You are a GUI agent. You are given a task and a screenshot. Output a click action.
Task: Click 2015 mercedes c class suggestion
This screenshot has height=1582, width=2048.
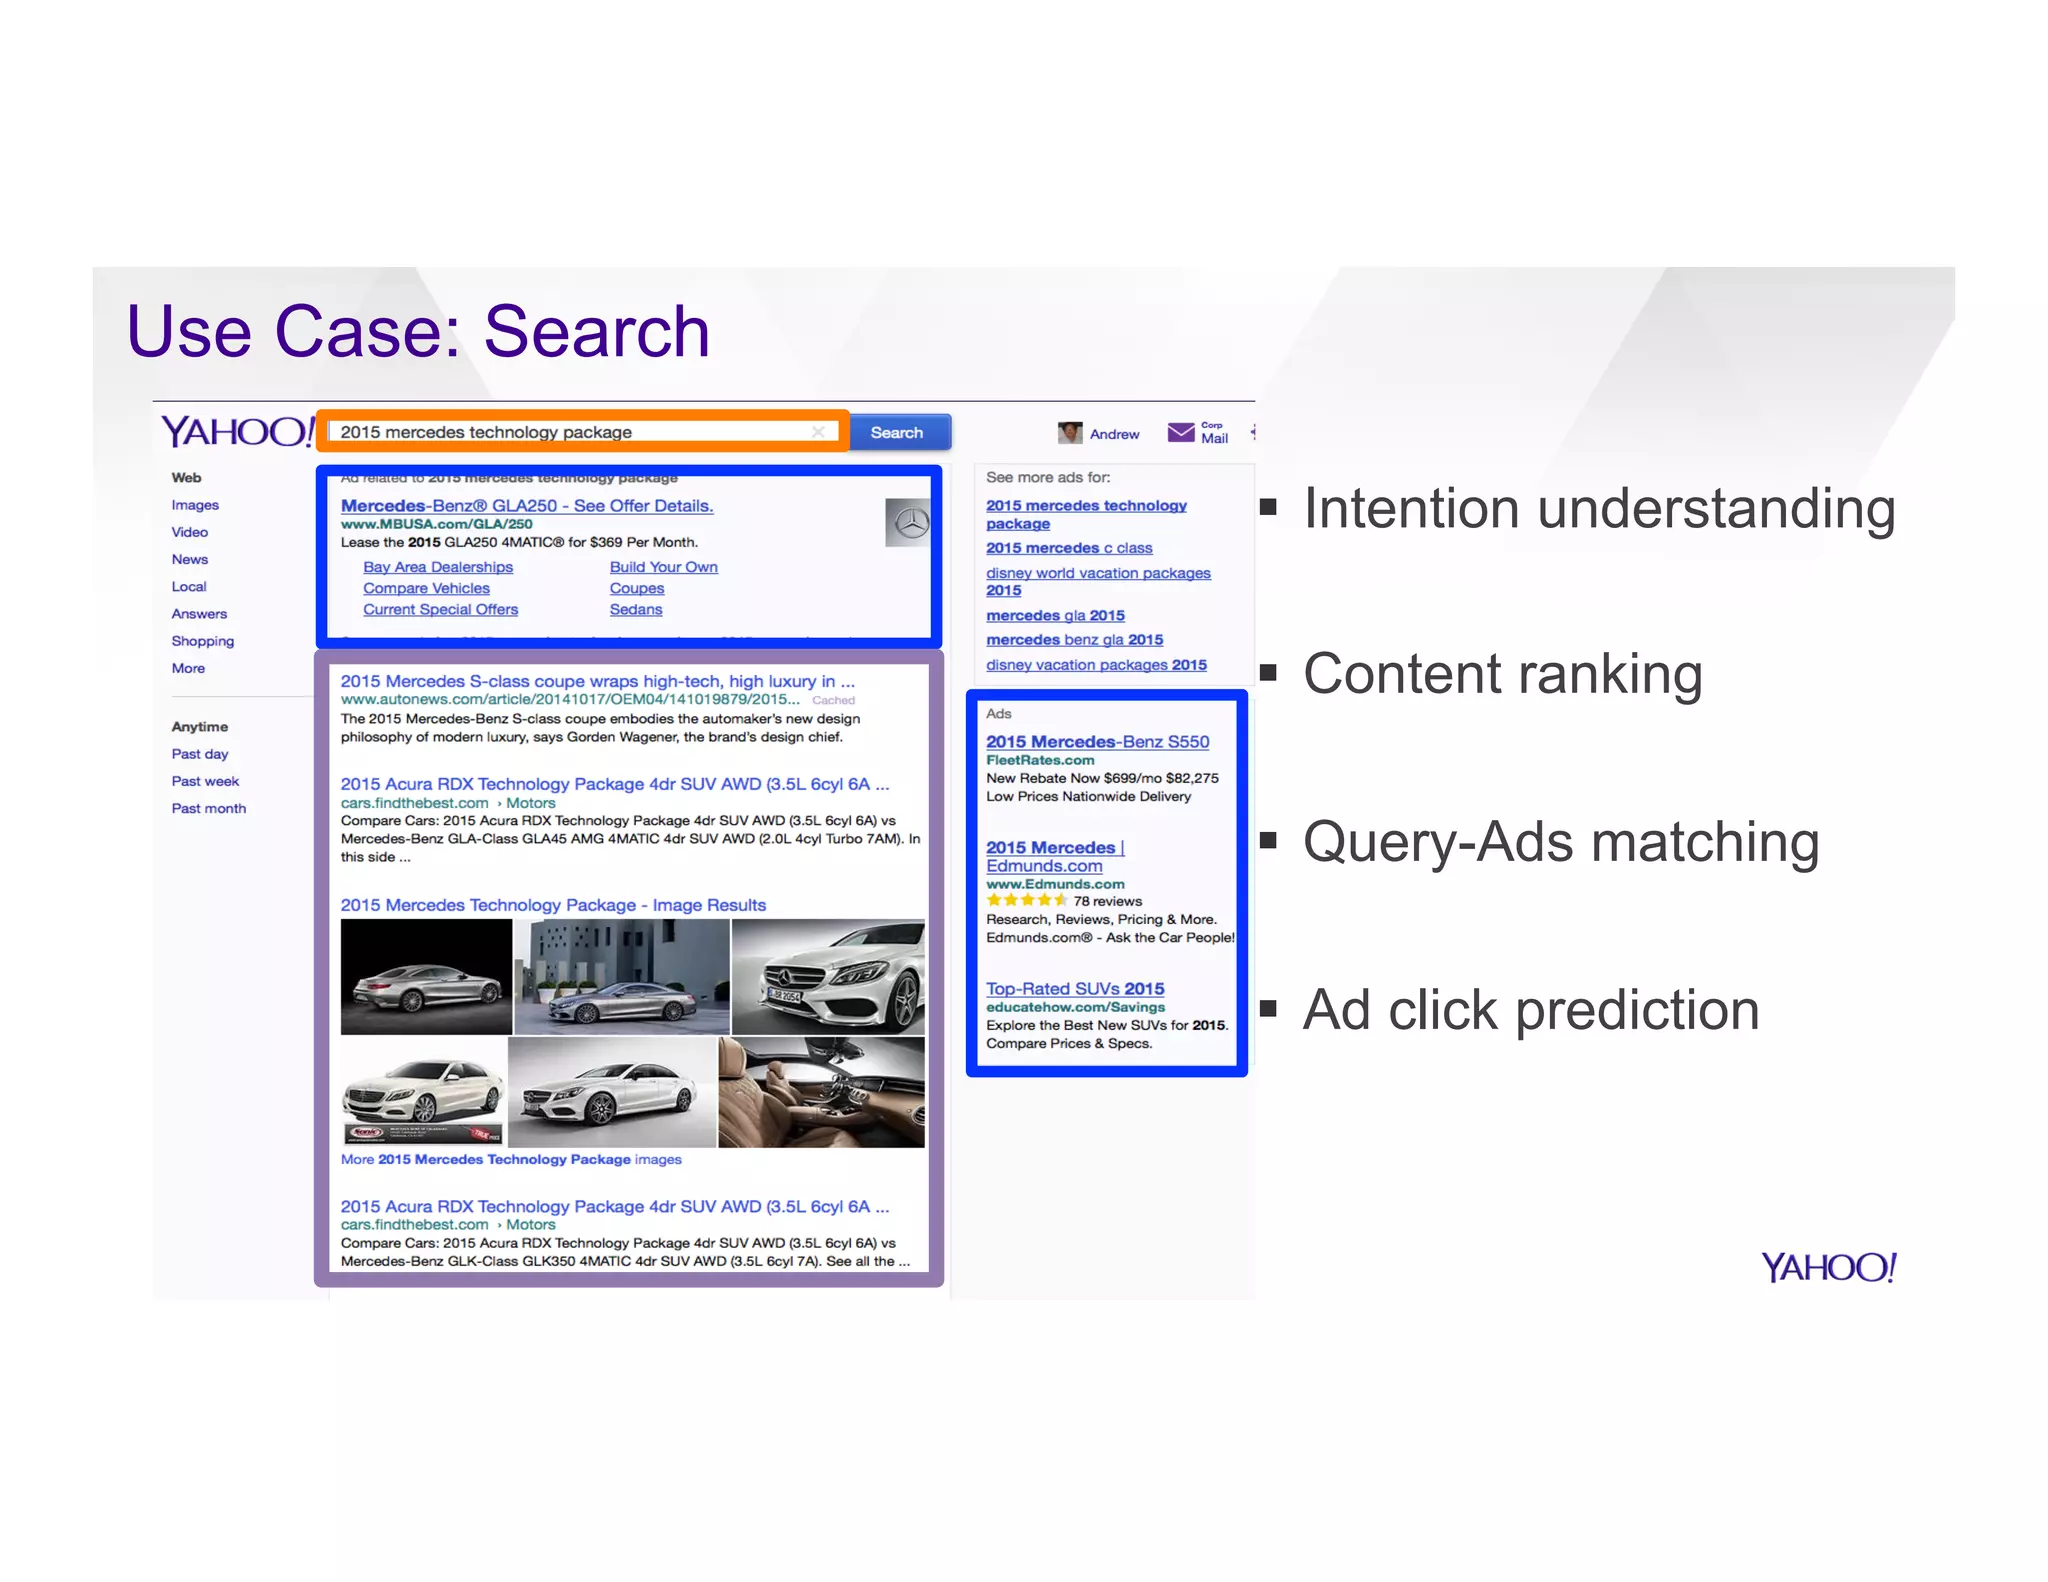[x=1069, y=548]
